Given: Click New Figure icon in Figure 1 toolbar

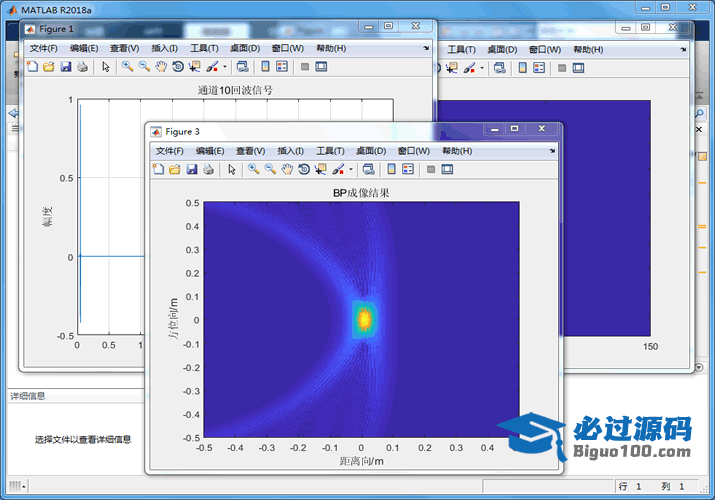Looking at the screenshot, I should (32, 67).
